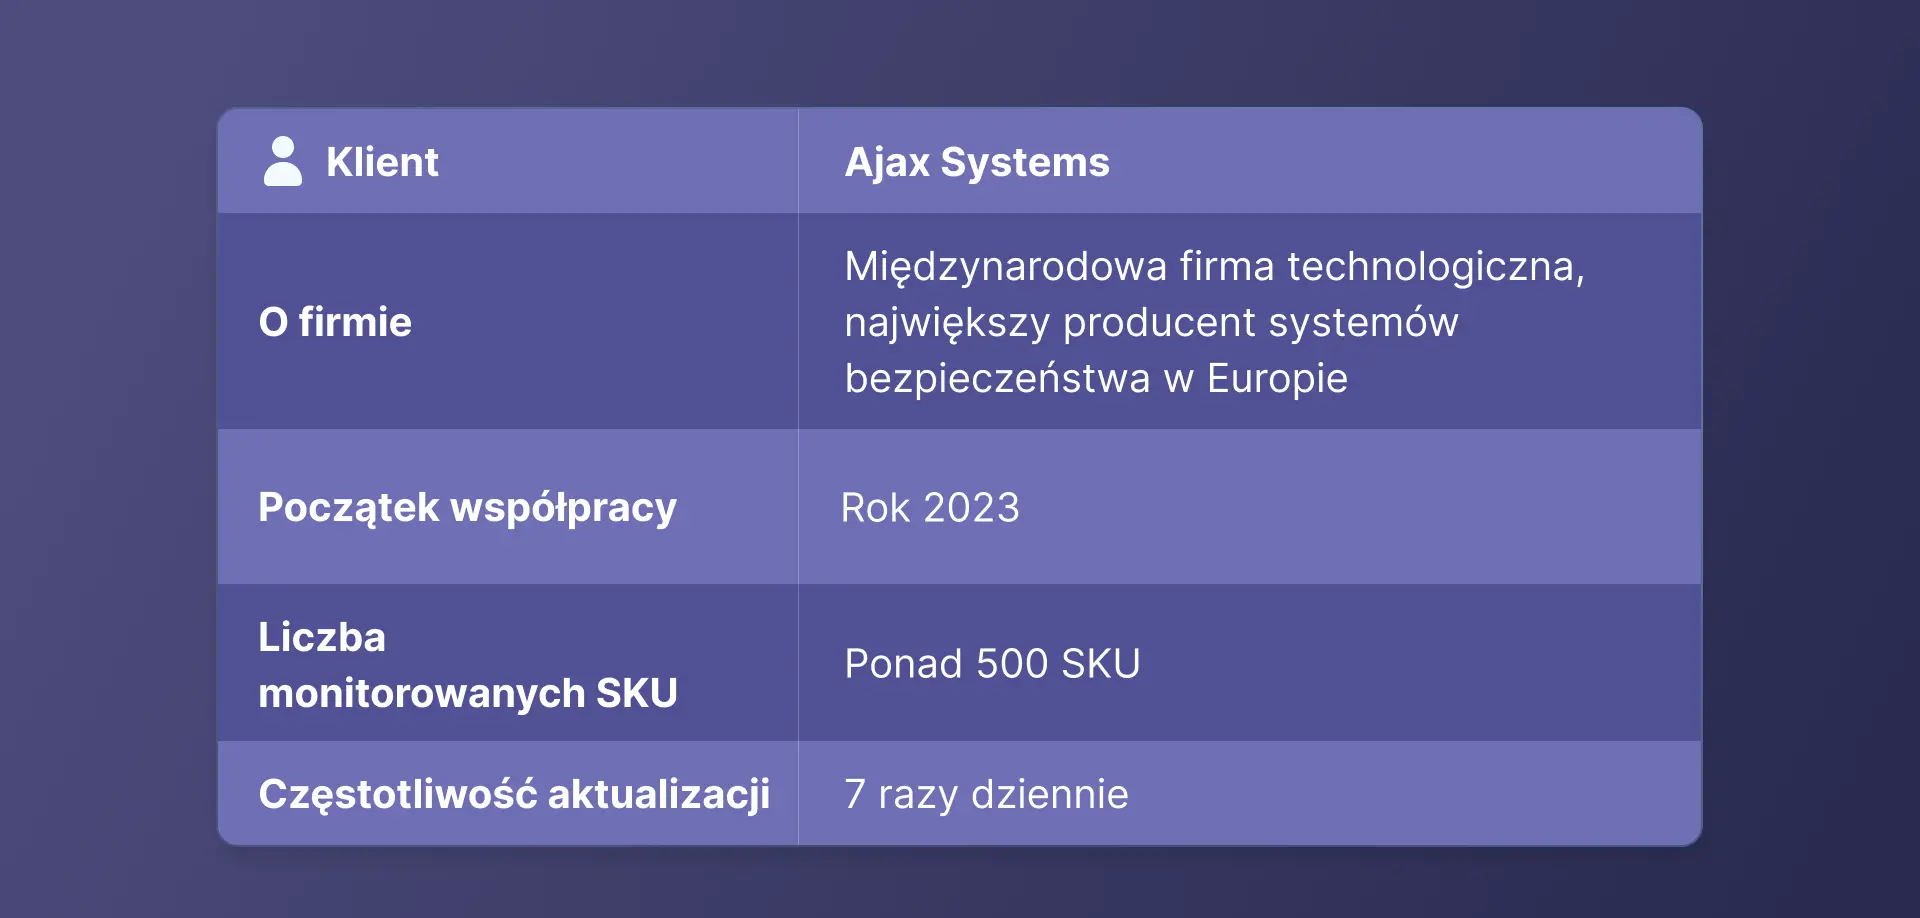Screen dimensions: 1920x918
Task: Click the person icon beside Klient
Action: [282, 161]
